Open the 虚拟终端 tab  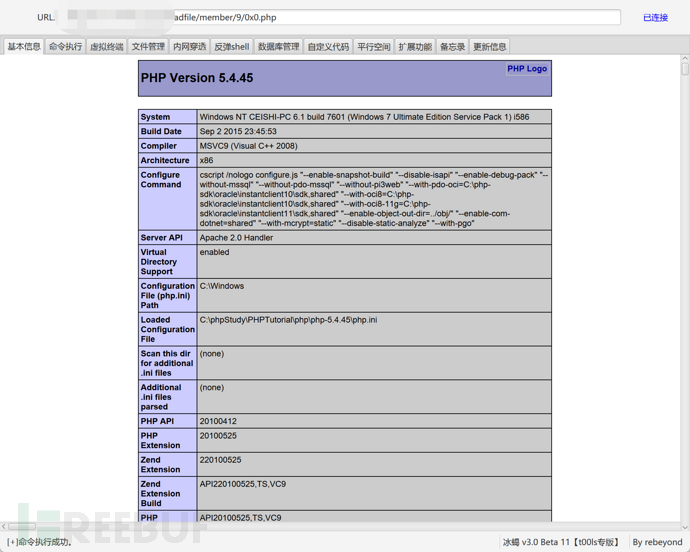point(107,47)
